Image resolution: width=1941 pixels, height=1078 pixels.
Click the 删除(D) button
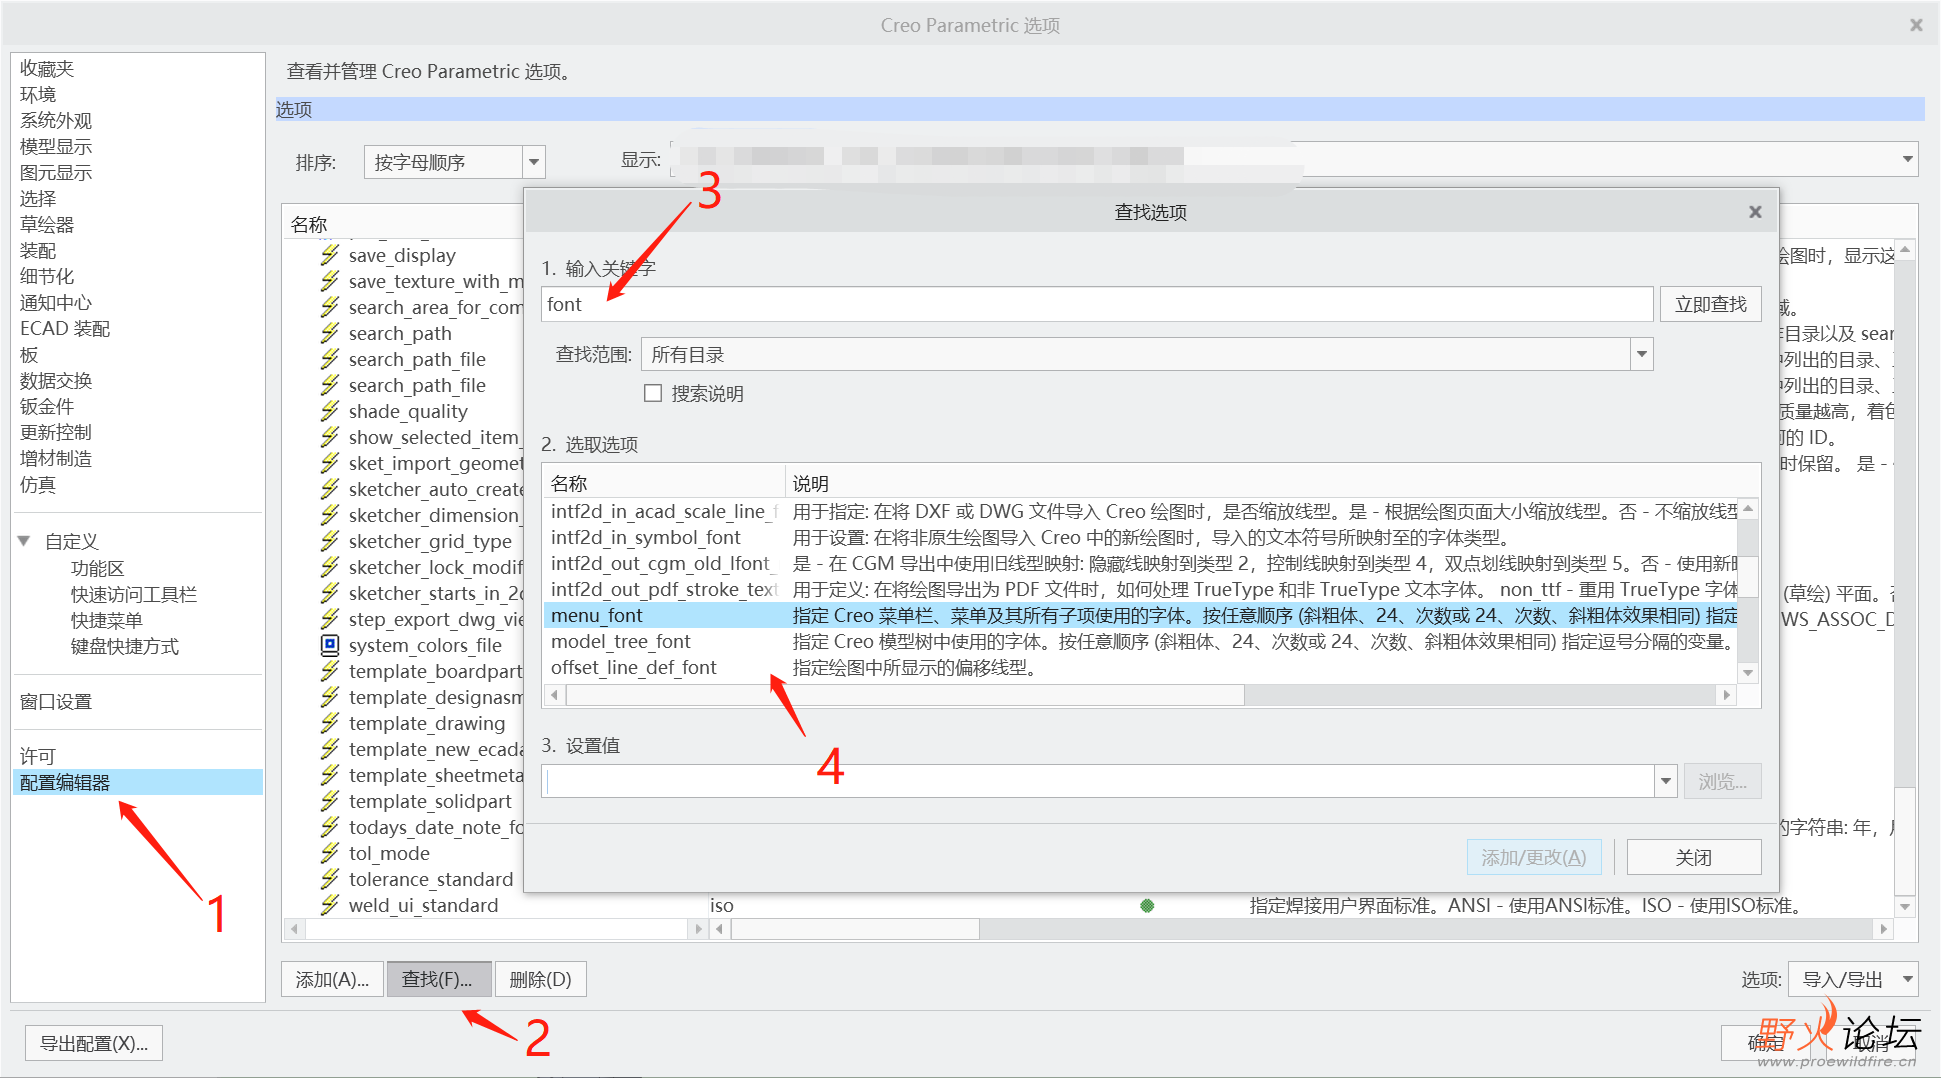tap(540, 979)
